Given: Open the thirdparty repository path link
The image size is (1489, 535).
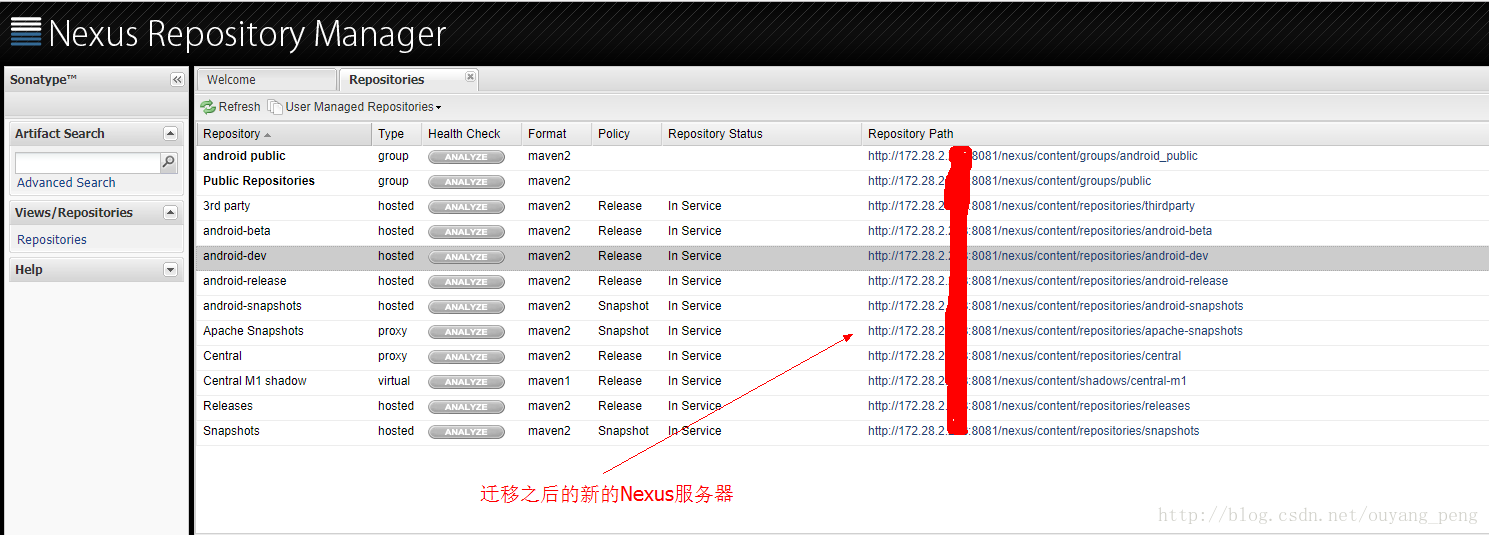Looking at the screenshot, I should click(x=1031, y=206).
